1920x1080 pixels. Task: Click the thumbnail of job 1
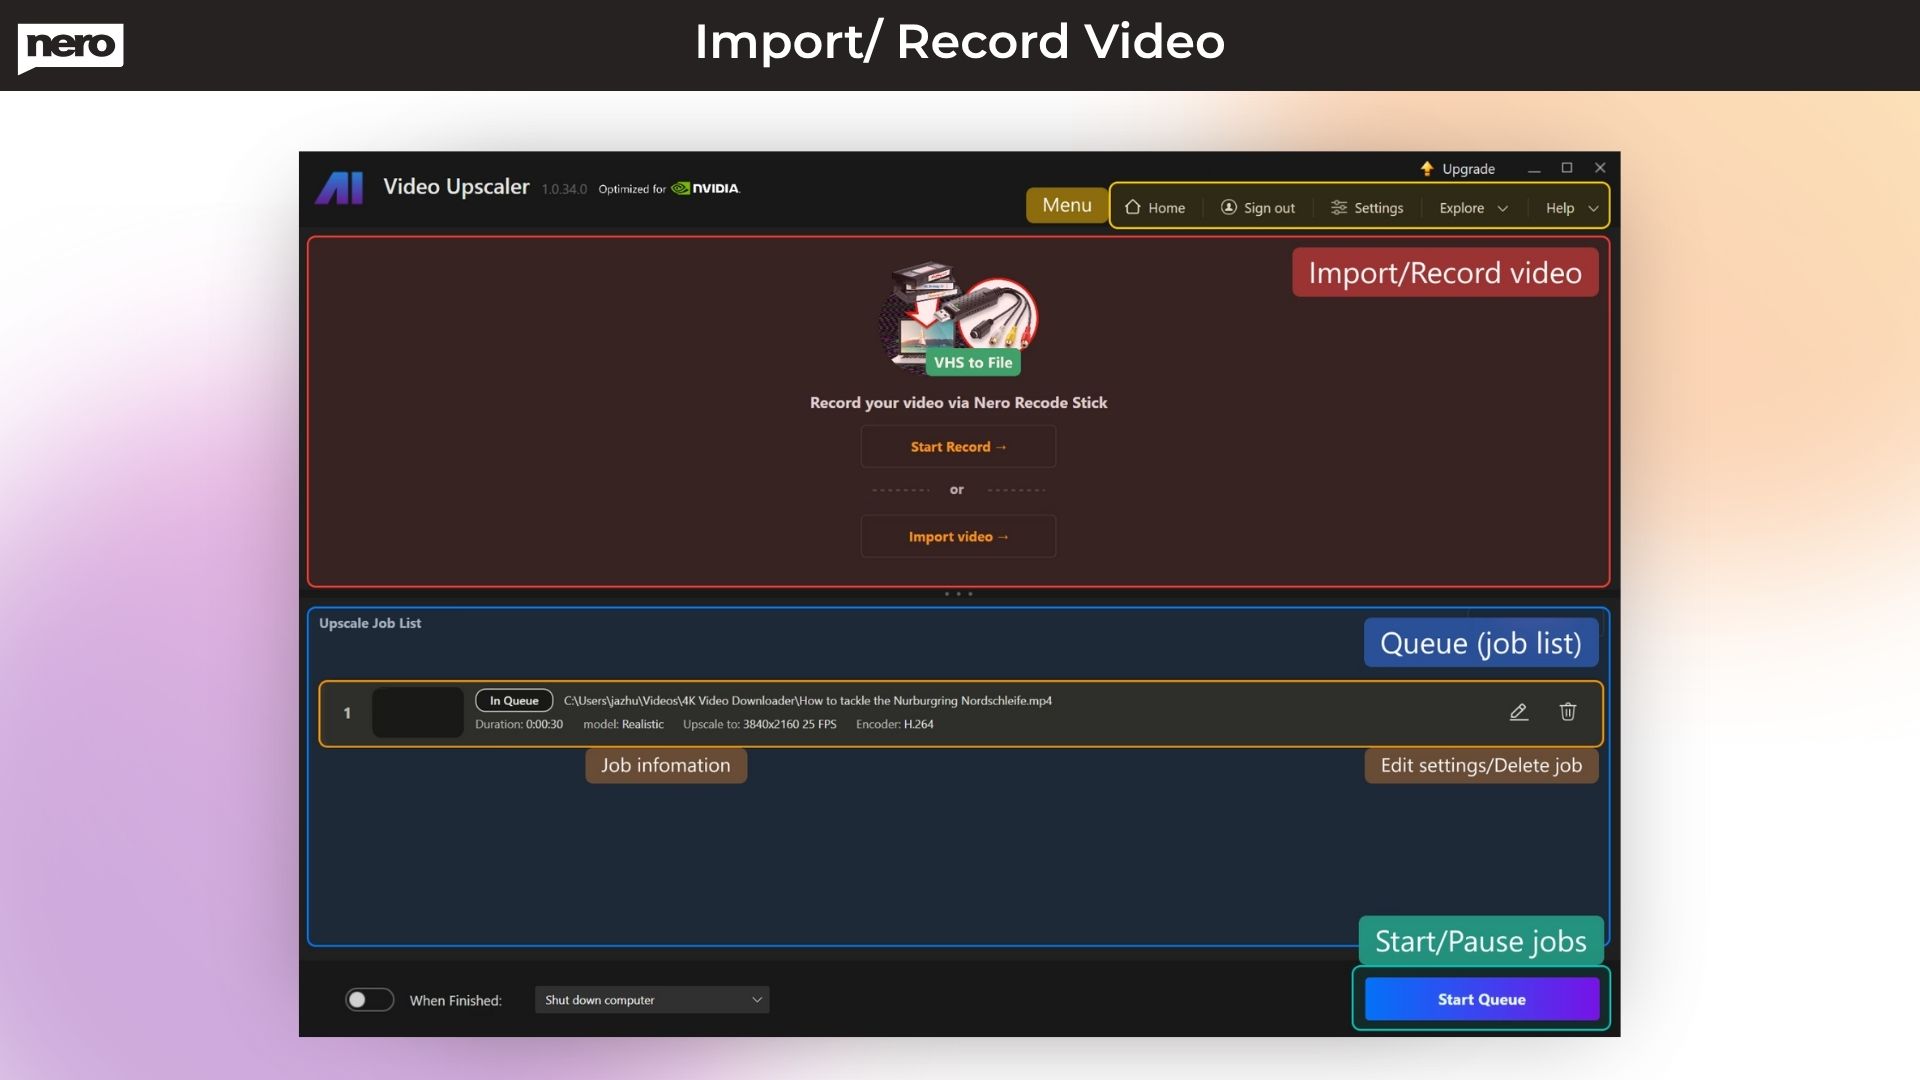click(x=416, y=712)
